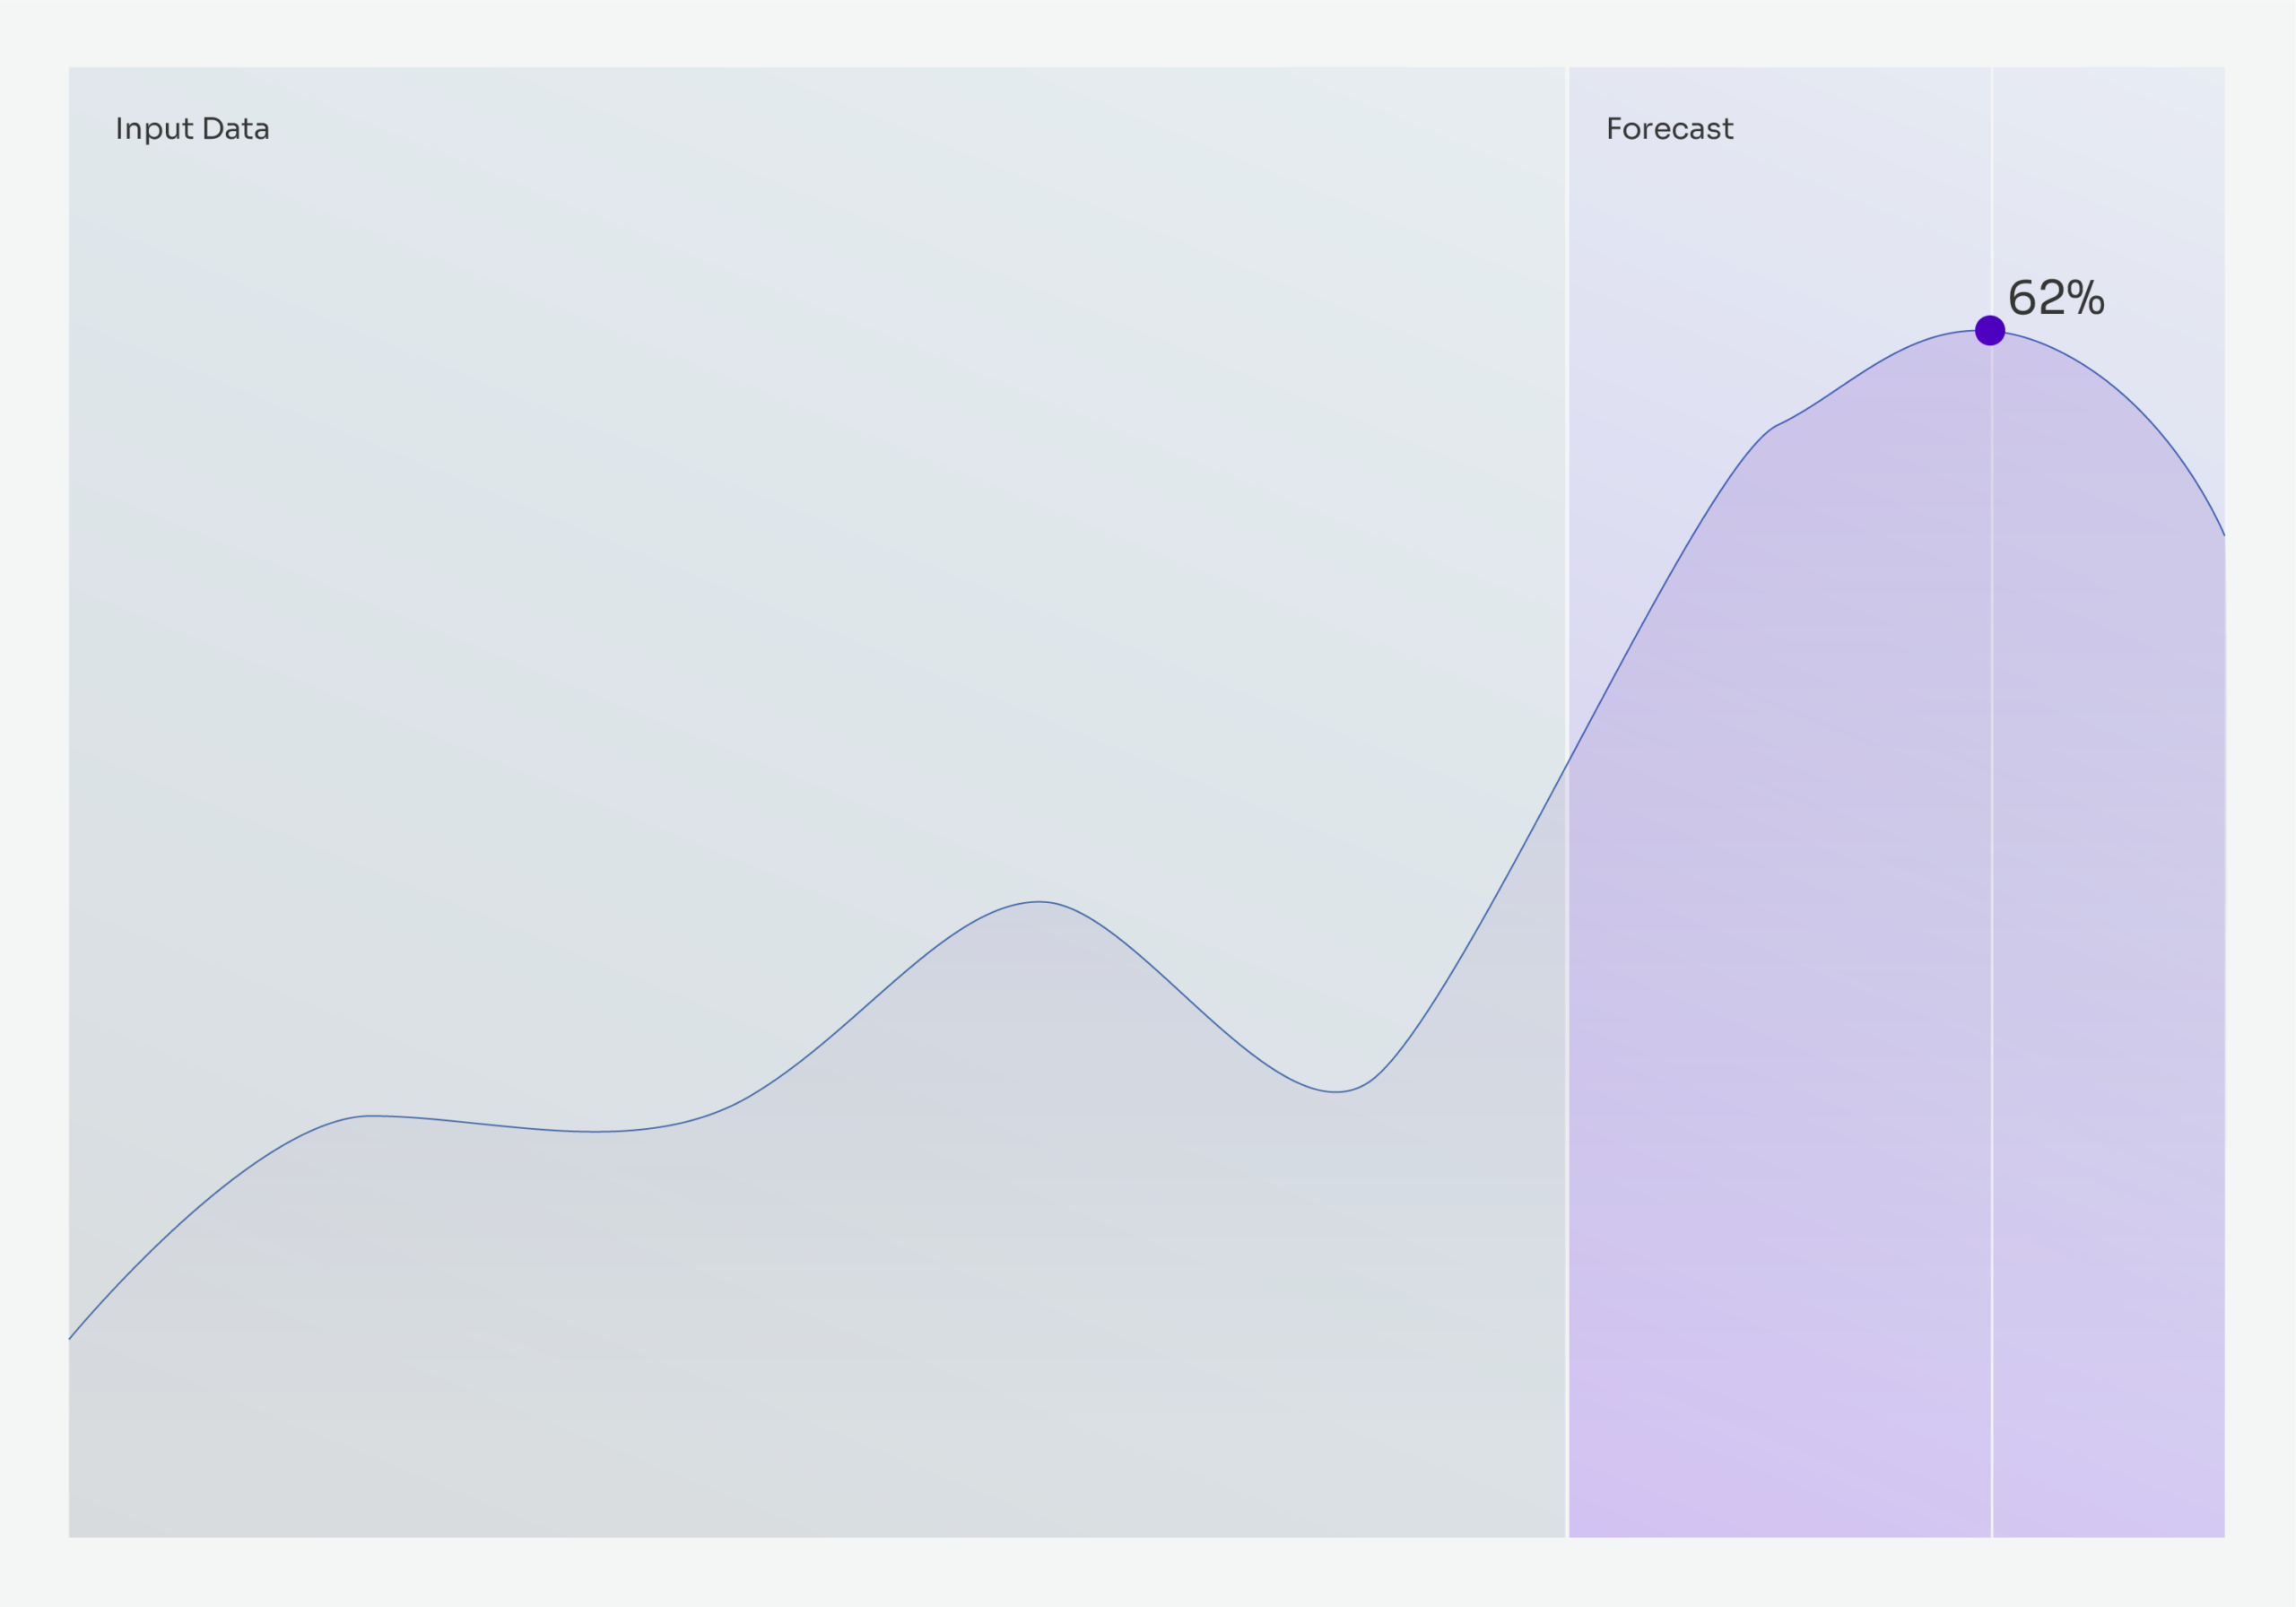Select the Forecast label
The height and width of the screenshot is (1607, 2296).
1669,129
